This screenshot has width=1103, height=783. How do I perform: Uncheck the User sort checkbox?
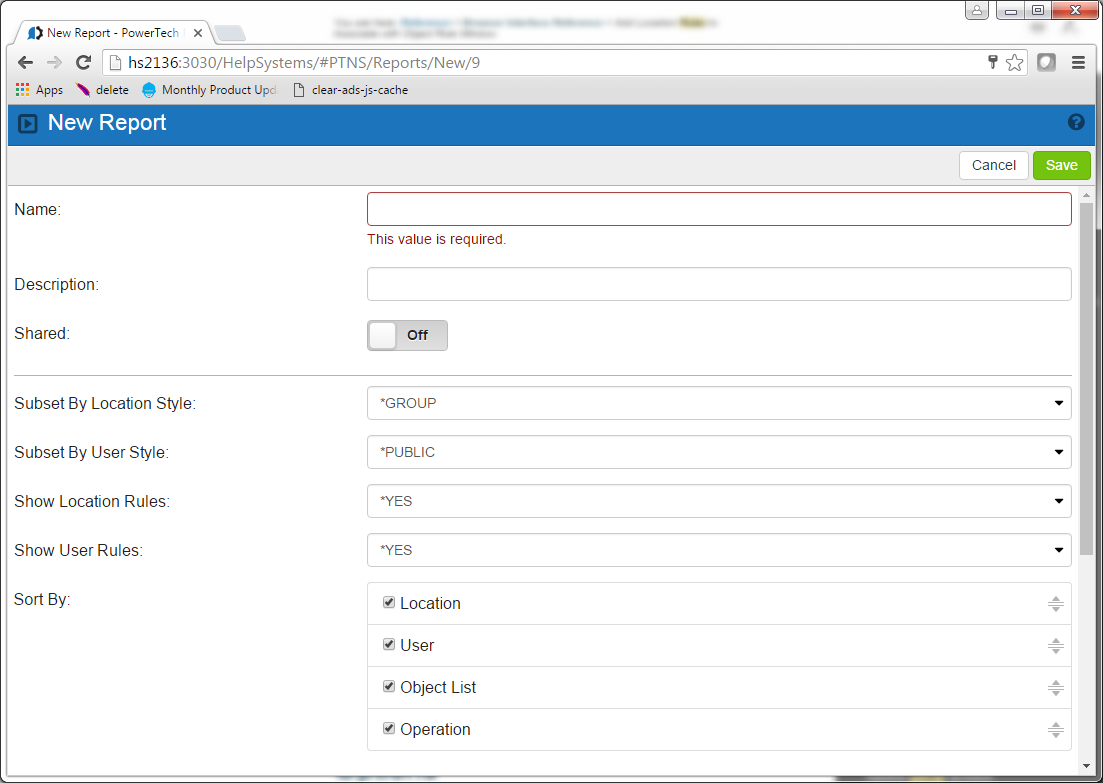(389, 645)
